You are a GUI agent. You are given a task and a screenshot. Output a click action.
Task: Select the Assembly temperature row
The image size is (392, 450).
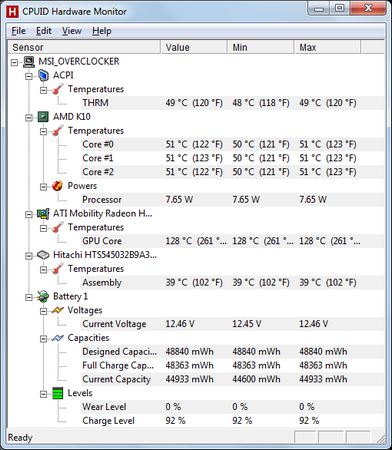click(232, 283)
